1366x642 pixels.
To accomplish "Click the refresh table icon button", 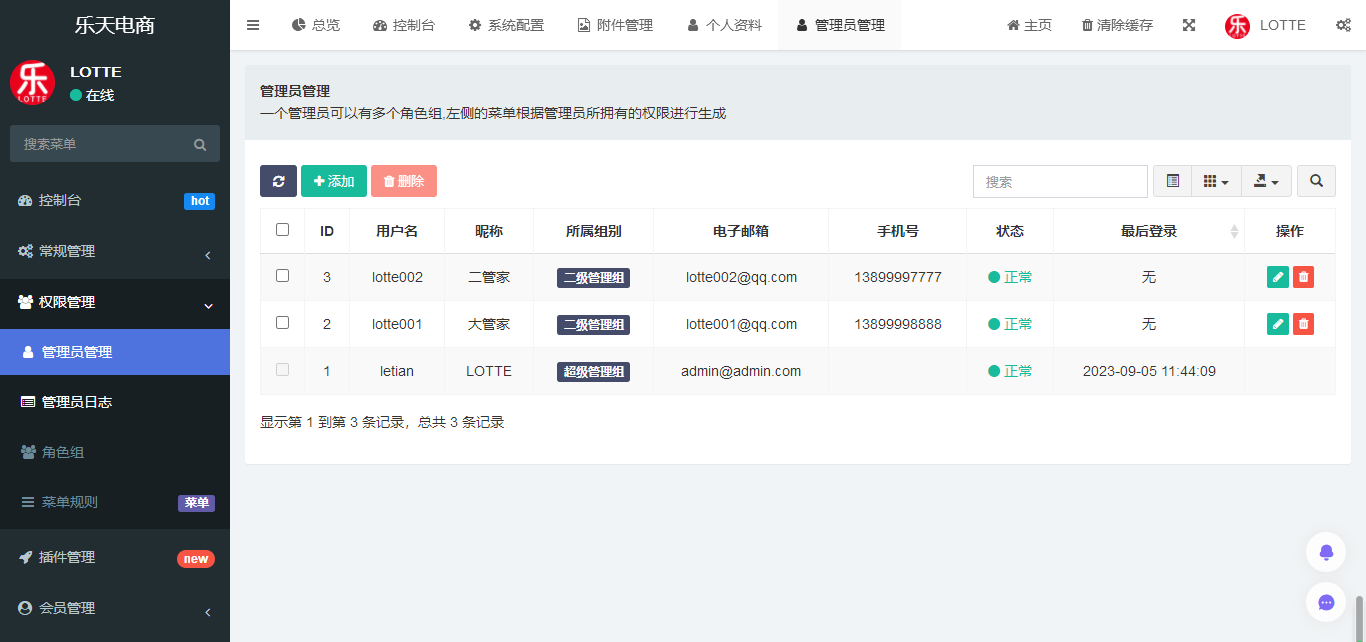I will [278, 181].
